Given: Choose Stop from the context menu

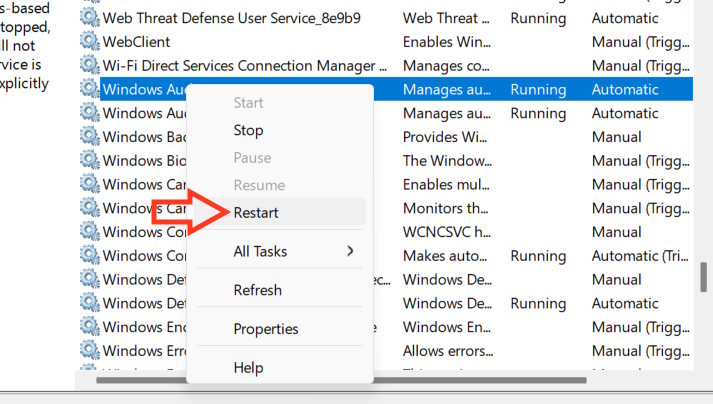Looking at the screenshot, I should point(248,130).
